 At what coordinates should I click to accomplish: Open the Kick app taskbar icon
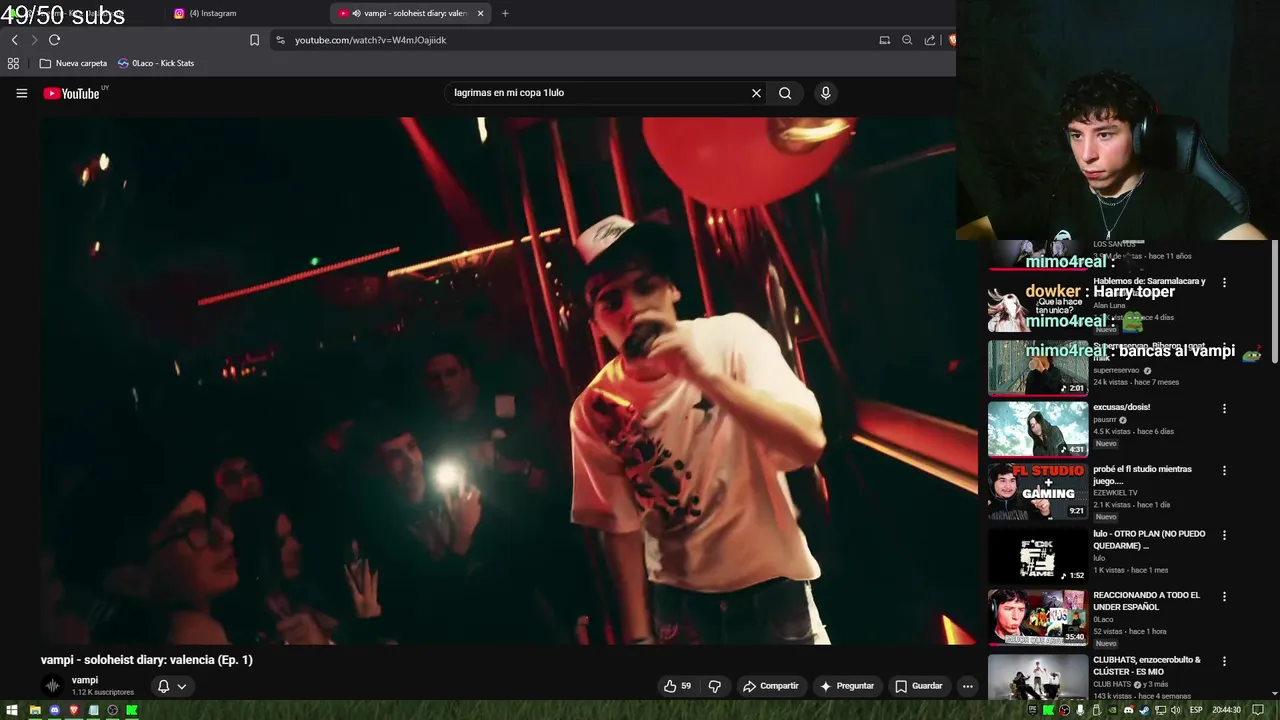(x=131, y=710)
